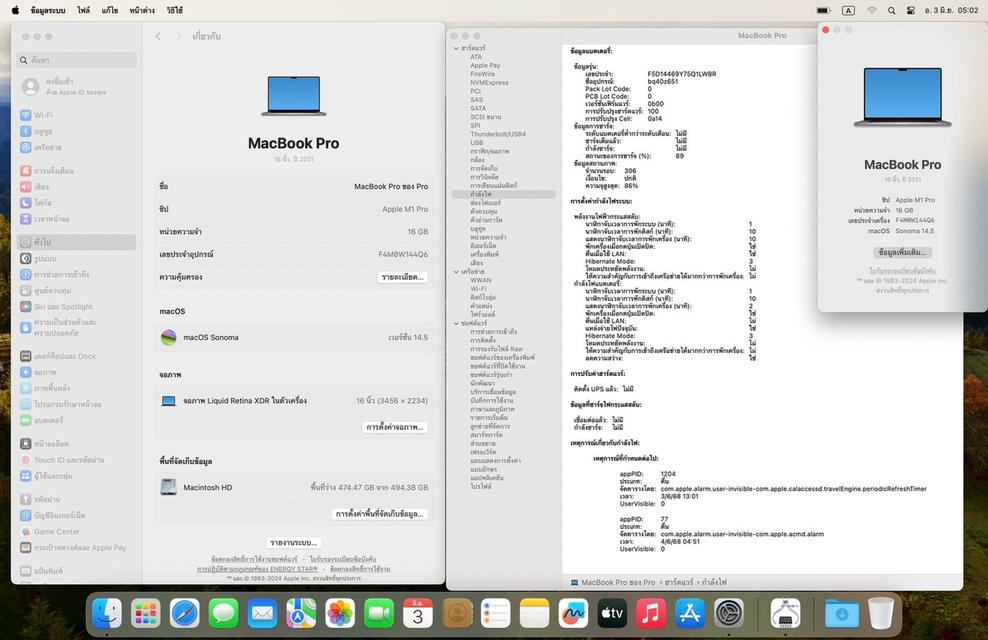988x640 pixels.
Task: Select FireWire in System Information tree
Action: (483, 74)
